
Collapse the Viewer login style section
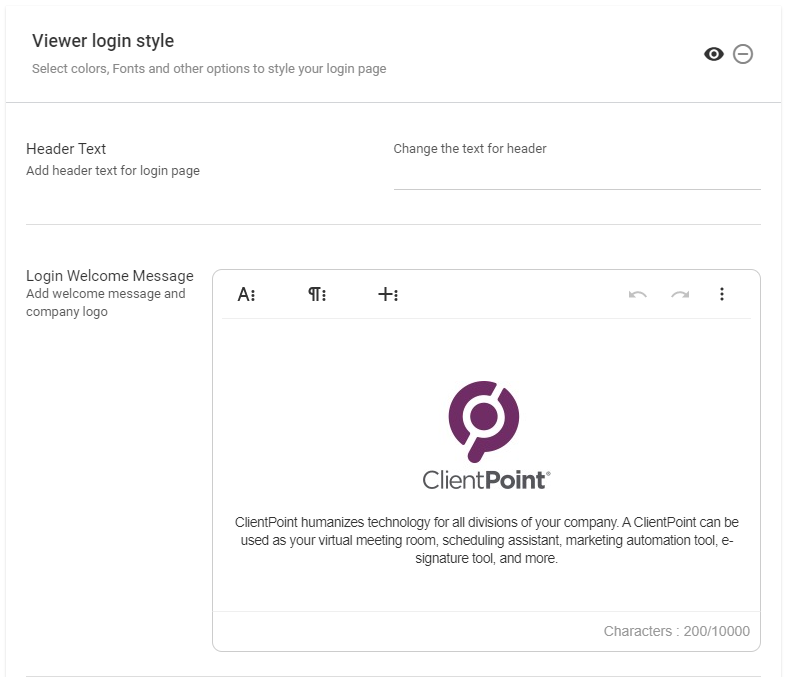[743, 54]
